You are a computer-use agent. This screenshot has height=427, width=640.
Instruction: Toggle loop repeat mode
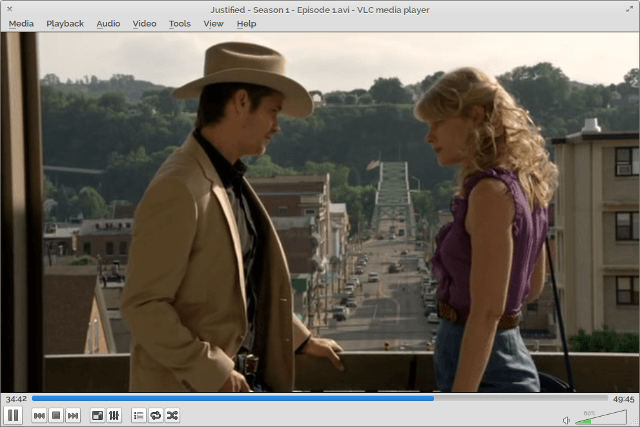[156, 416]
